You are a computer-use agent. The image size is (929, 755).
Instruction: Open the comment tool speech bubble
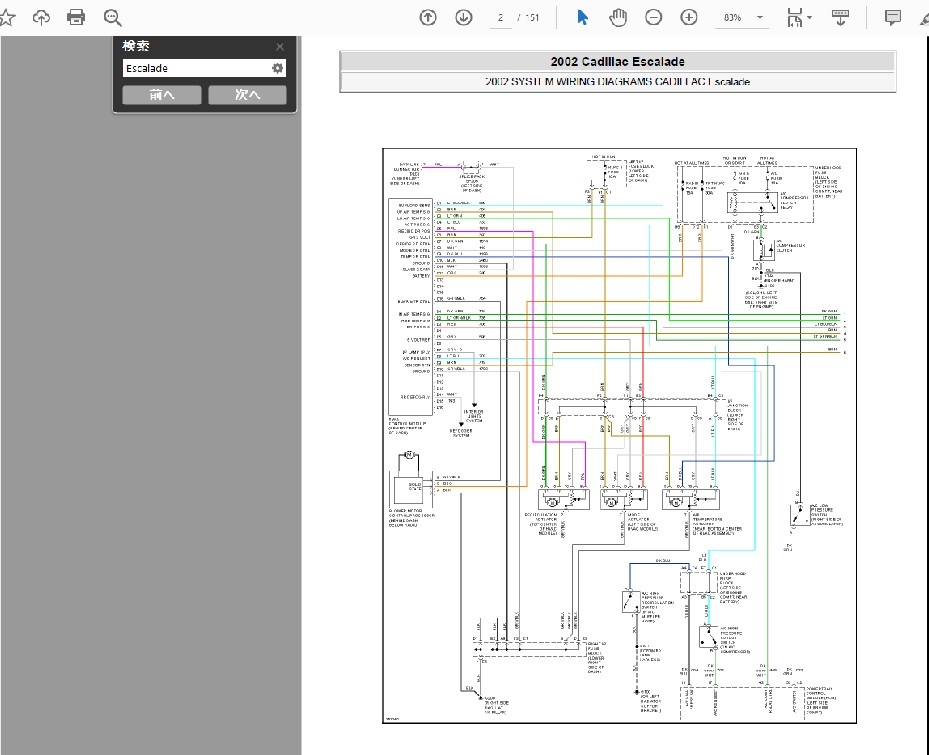(892, 18)
